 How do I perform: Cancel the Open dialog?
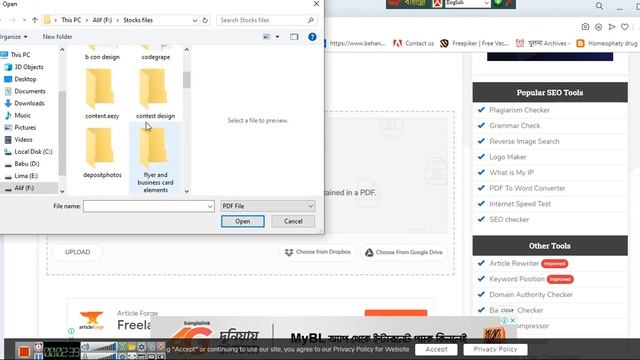tap(293, 221)
